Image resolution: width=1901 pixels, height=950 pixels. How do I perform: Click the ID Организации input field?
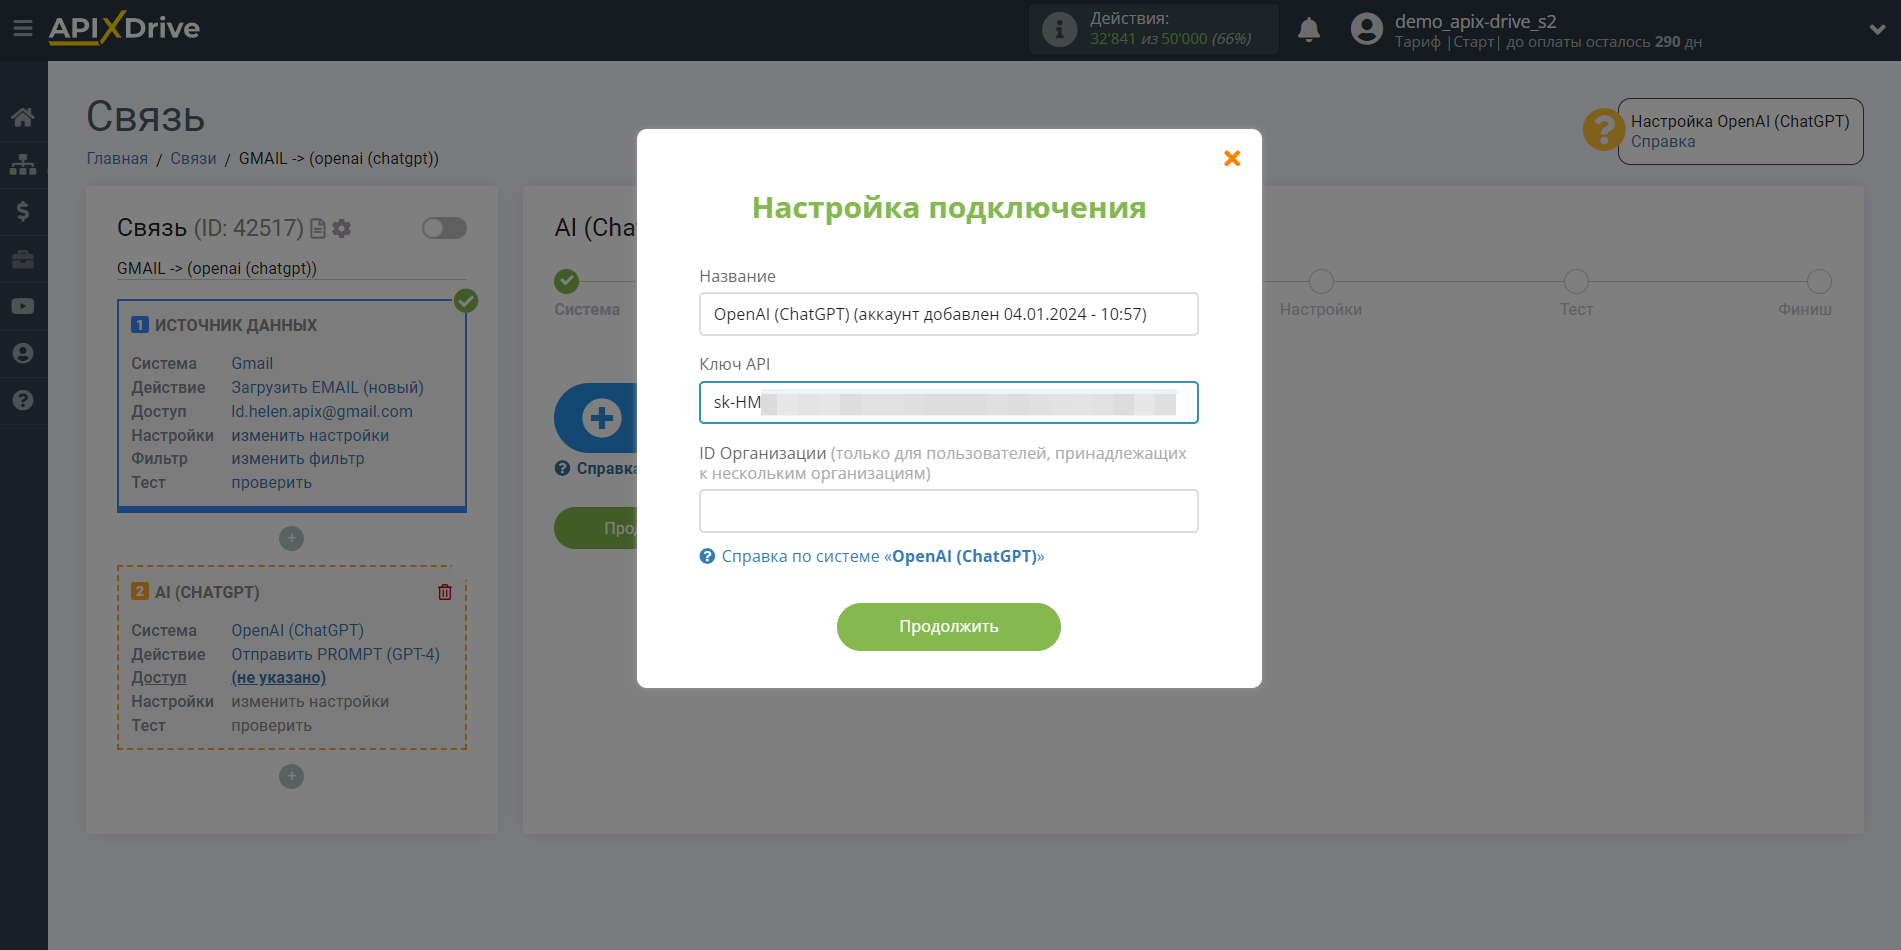pos(948,511)
